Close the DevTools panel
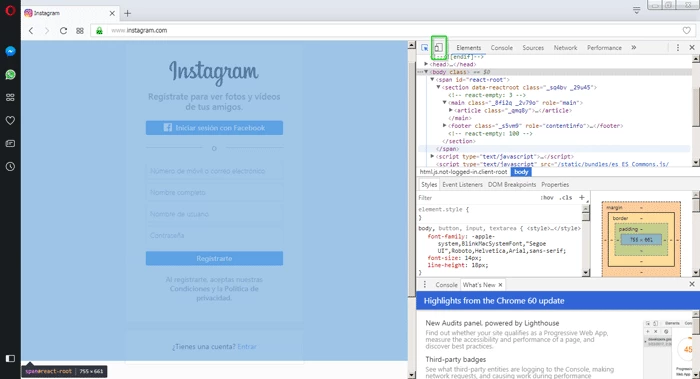 point(692,48)
